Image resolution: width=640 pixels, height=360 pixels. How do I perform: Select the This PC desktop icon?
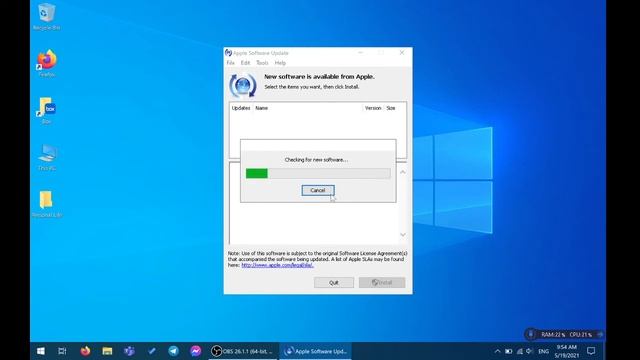tap(47, 157)
